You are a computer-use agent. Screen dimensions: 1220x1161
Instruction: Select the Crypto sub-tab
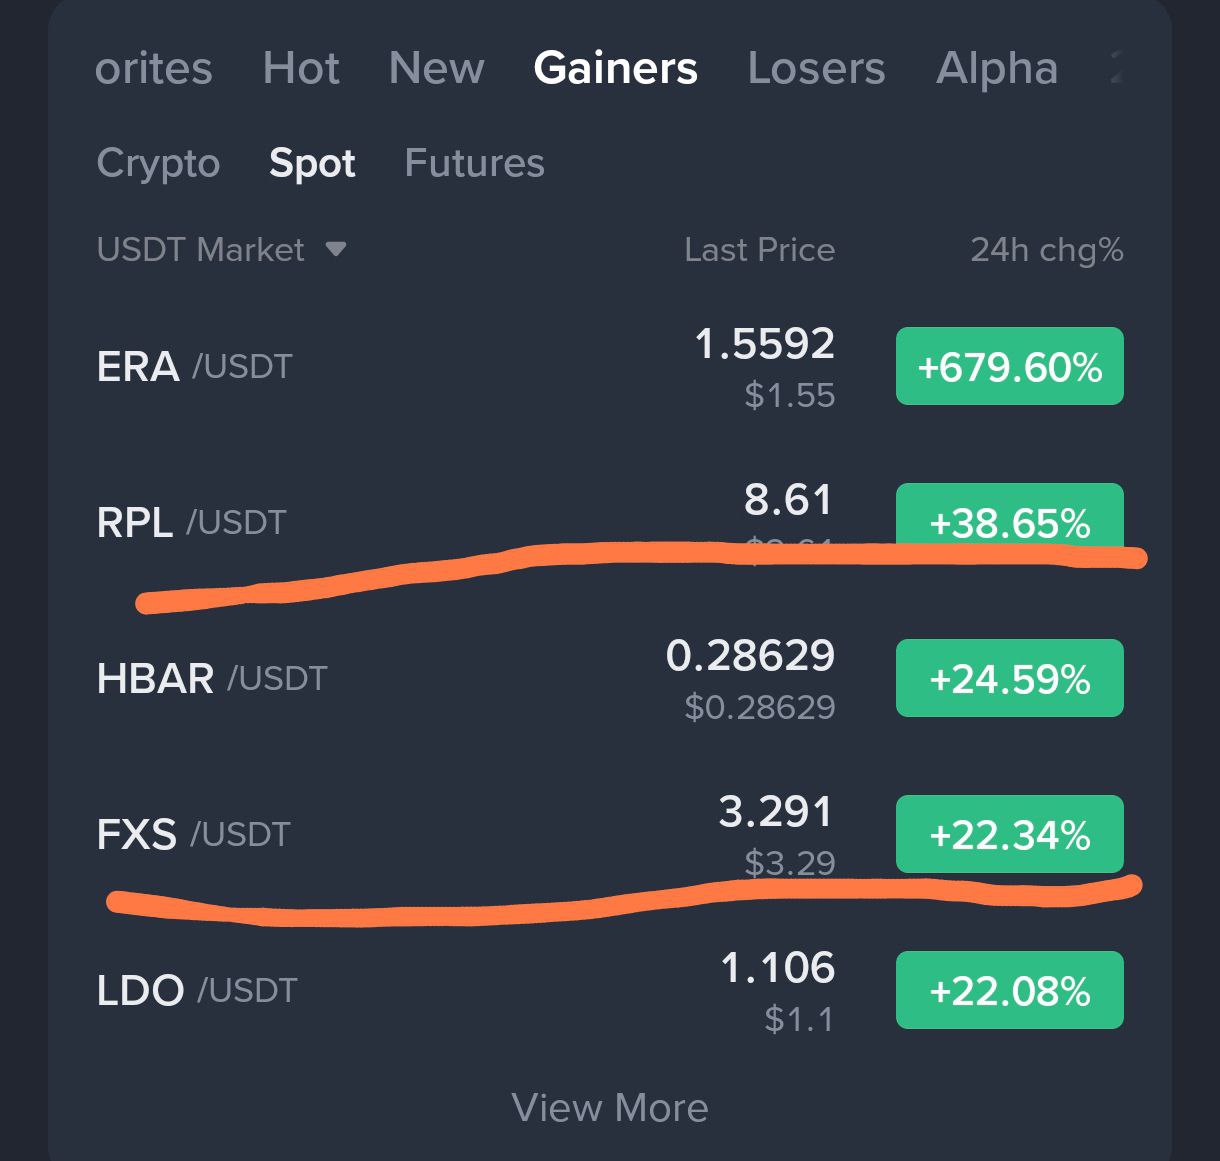(x=158, y=163)
